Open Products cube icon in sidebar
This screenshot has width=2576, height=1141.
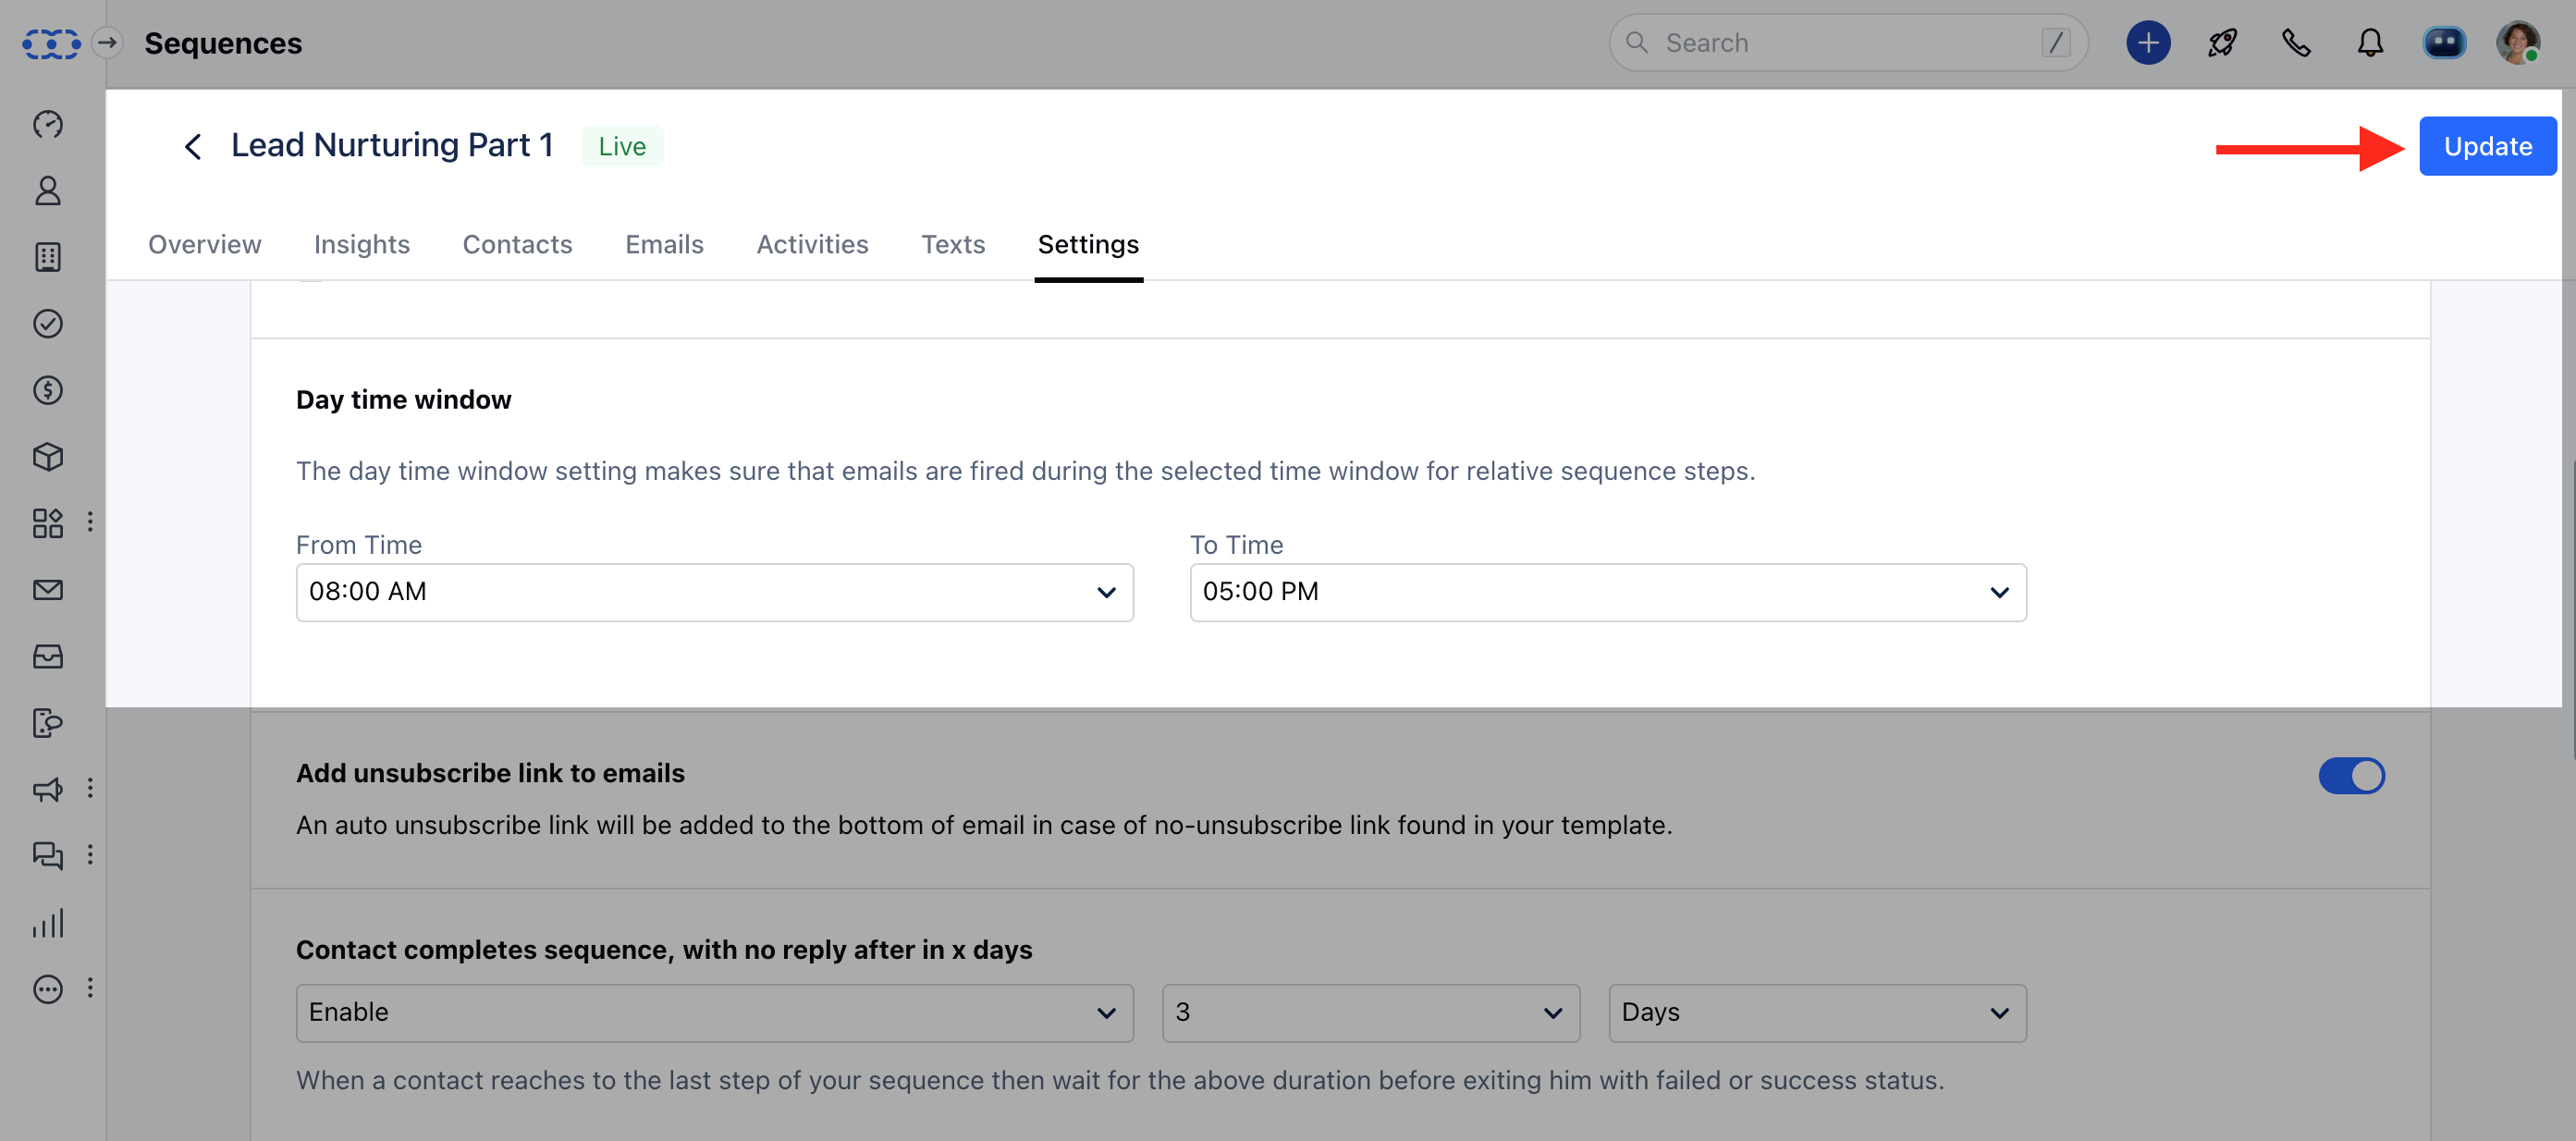click(x=48, y=457)
